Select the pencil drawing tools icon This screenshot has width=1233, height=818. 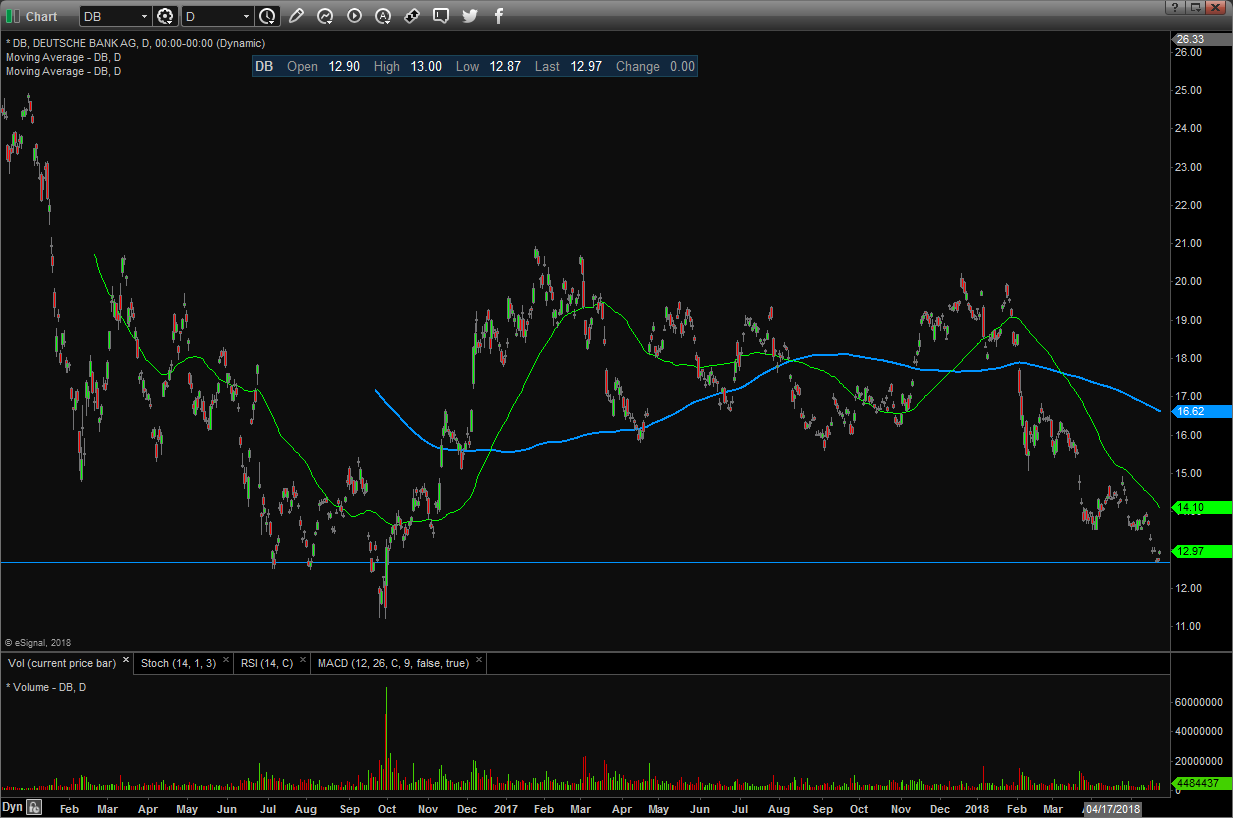coord(296,16)
